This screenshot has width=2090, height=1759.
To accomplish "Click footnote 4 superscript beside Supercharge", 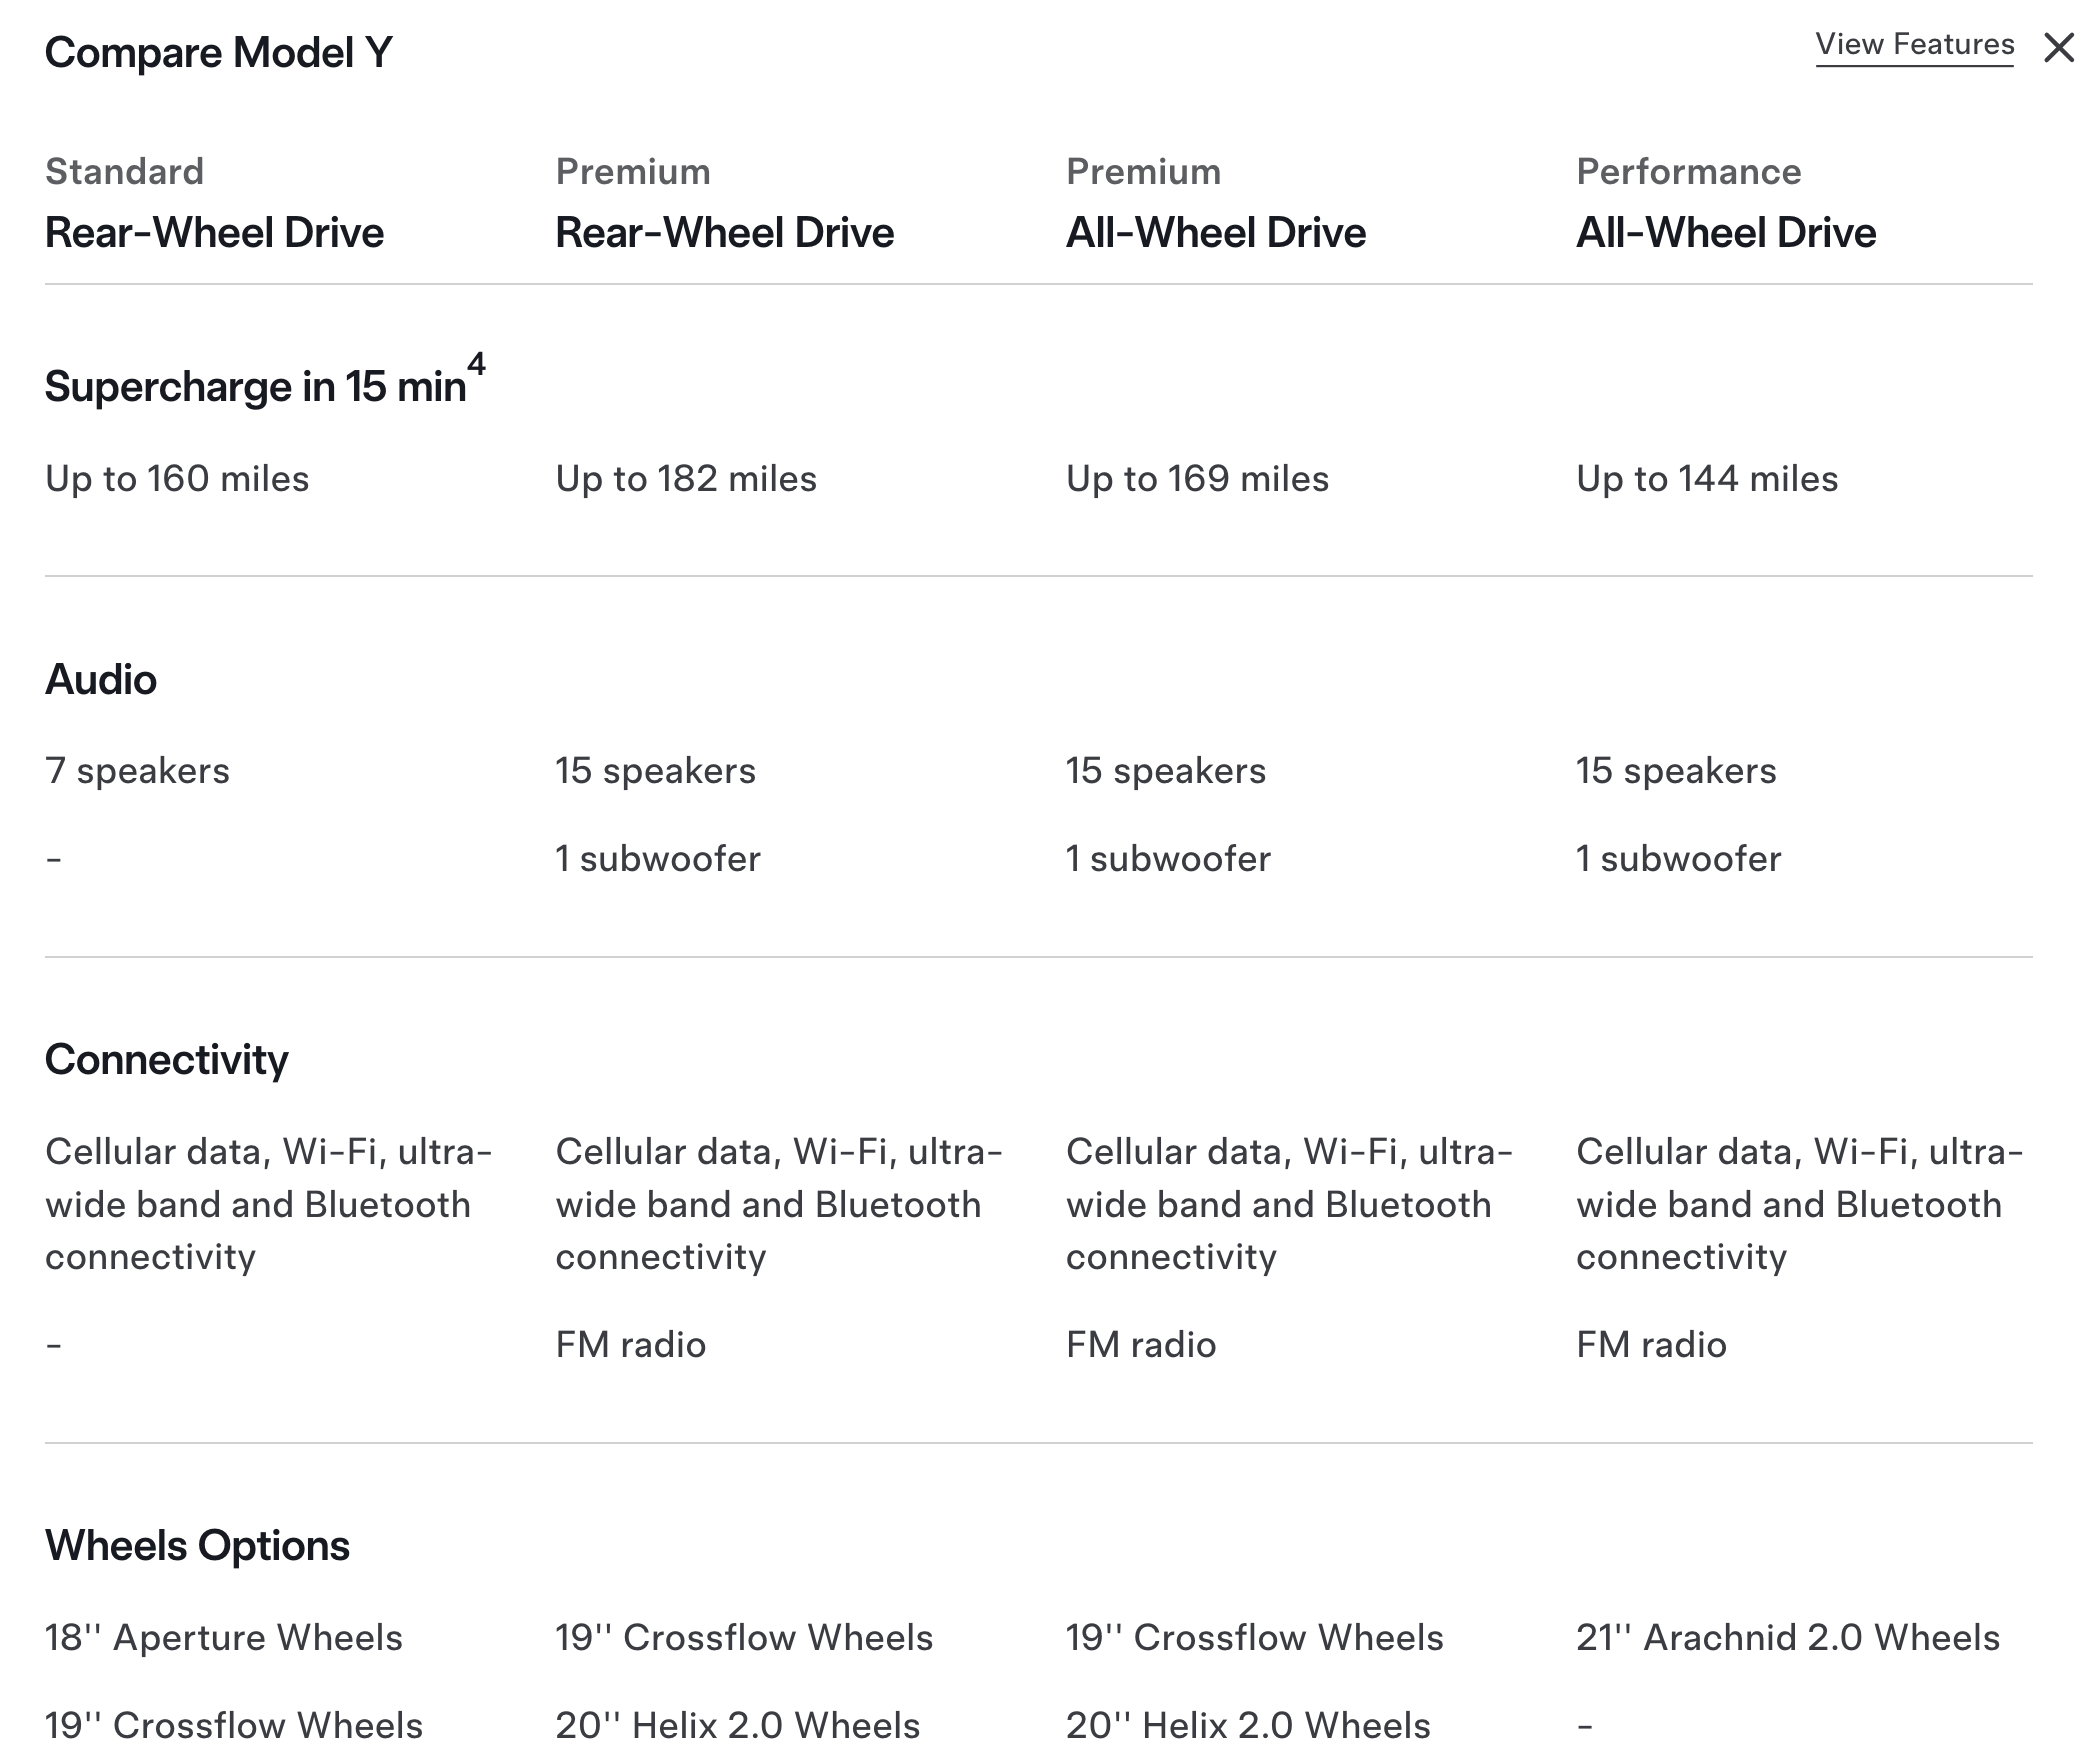I will pyautogui.click(x=476, y=364).
